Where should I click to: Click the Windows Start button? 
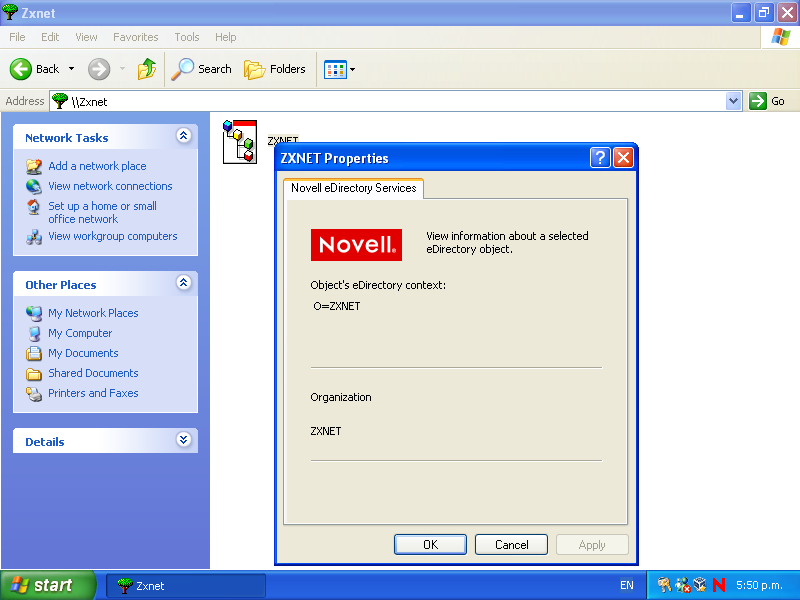[x=48, y=585]
